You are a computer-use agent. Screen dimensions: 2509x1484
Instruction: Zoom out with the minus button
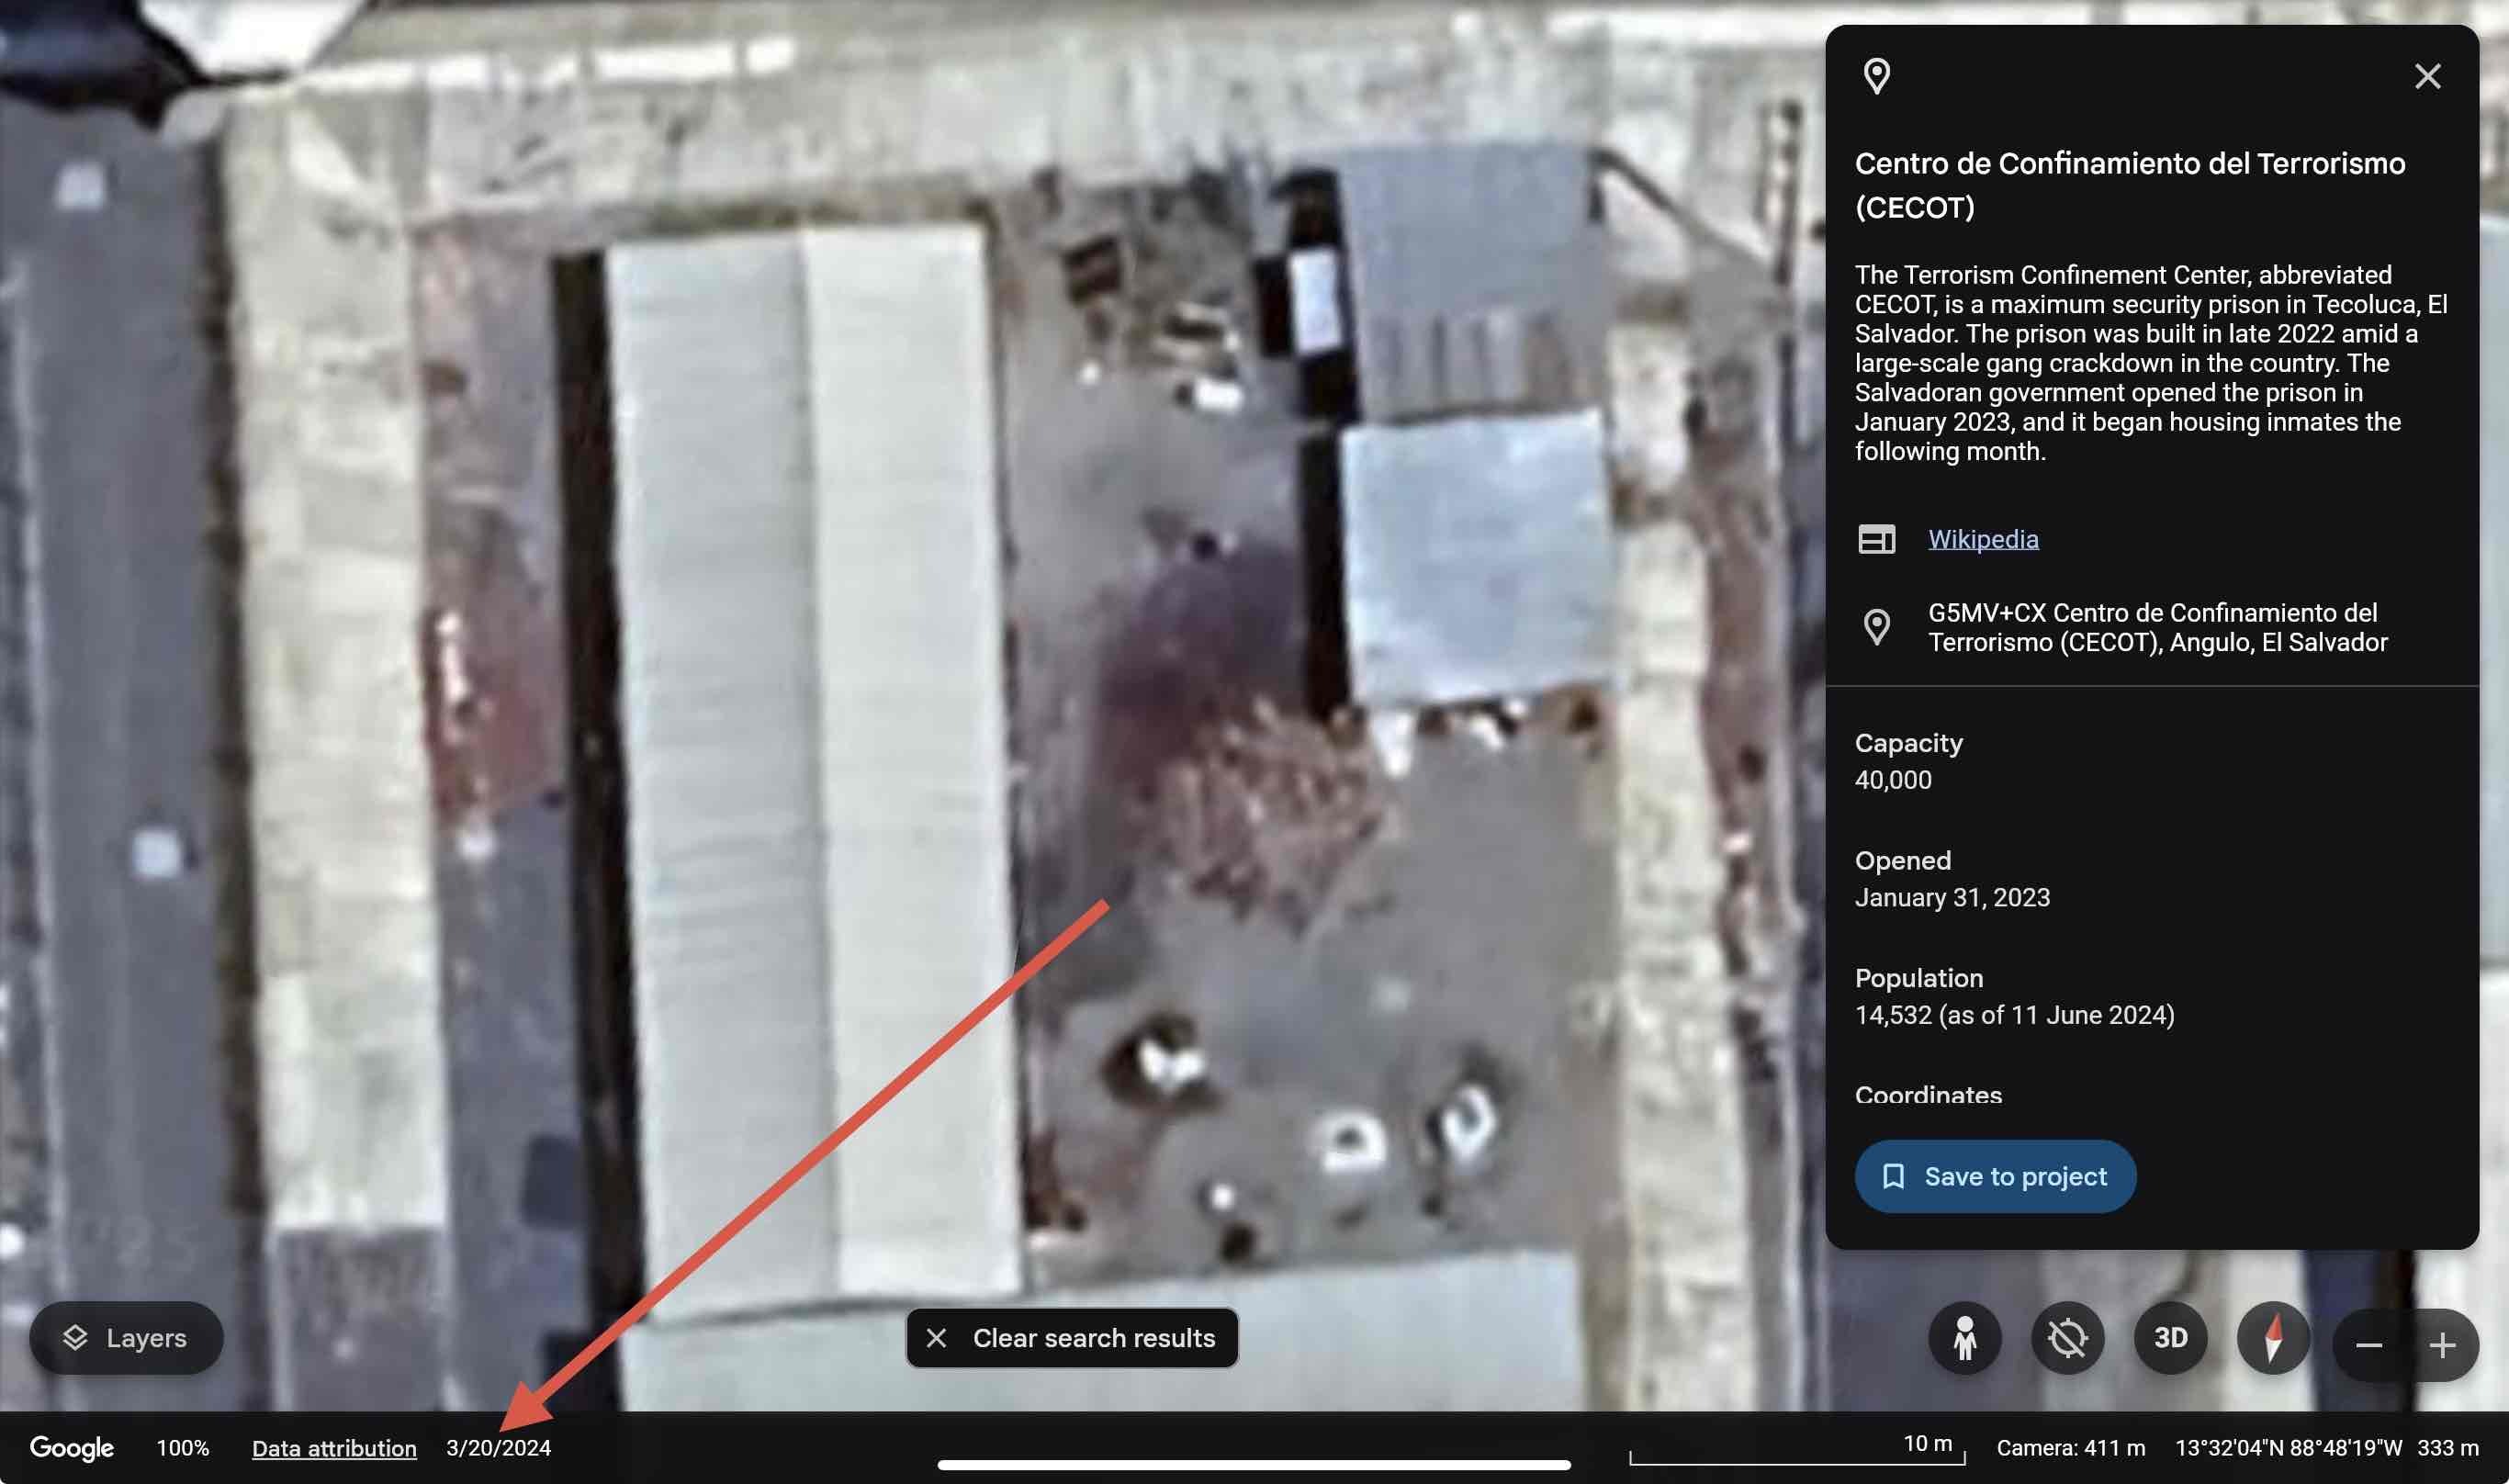2368,1345
